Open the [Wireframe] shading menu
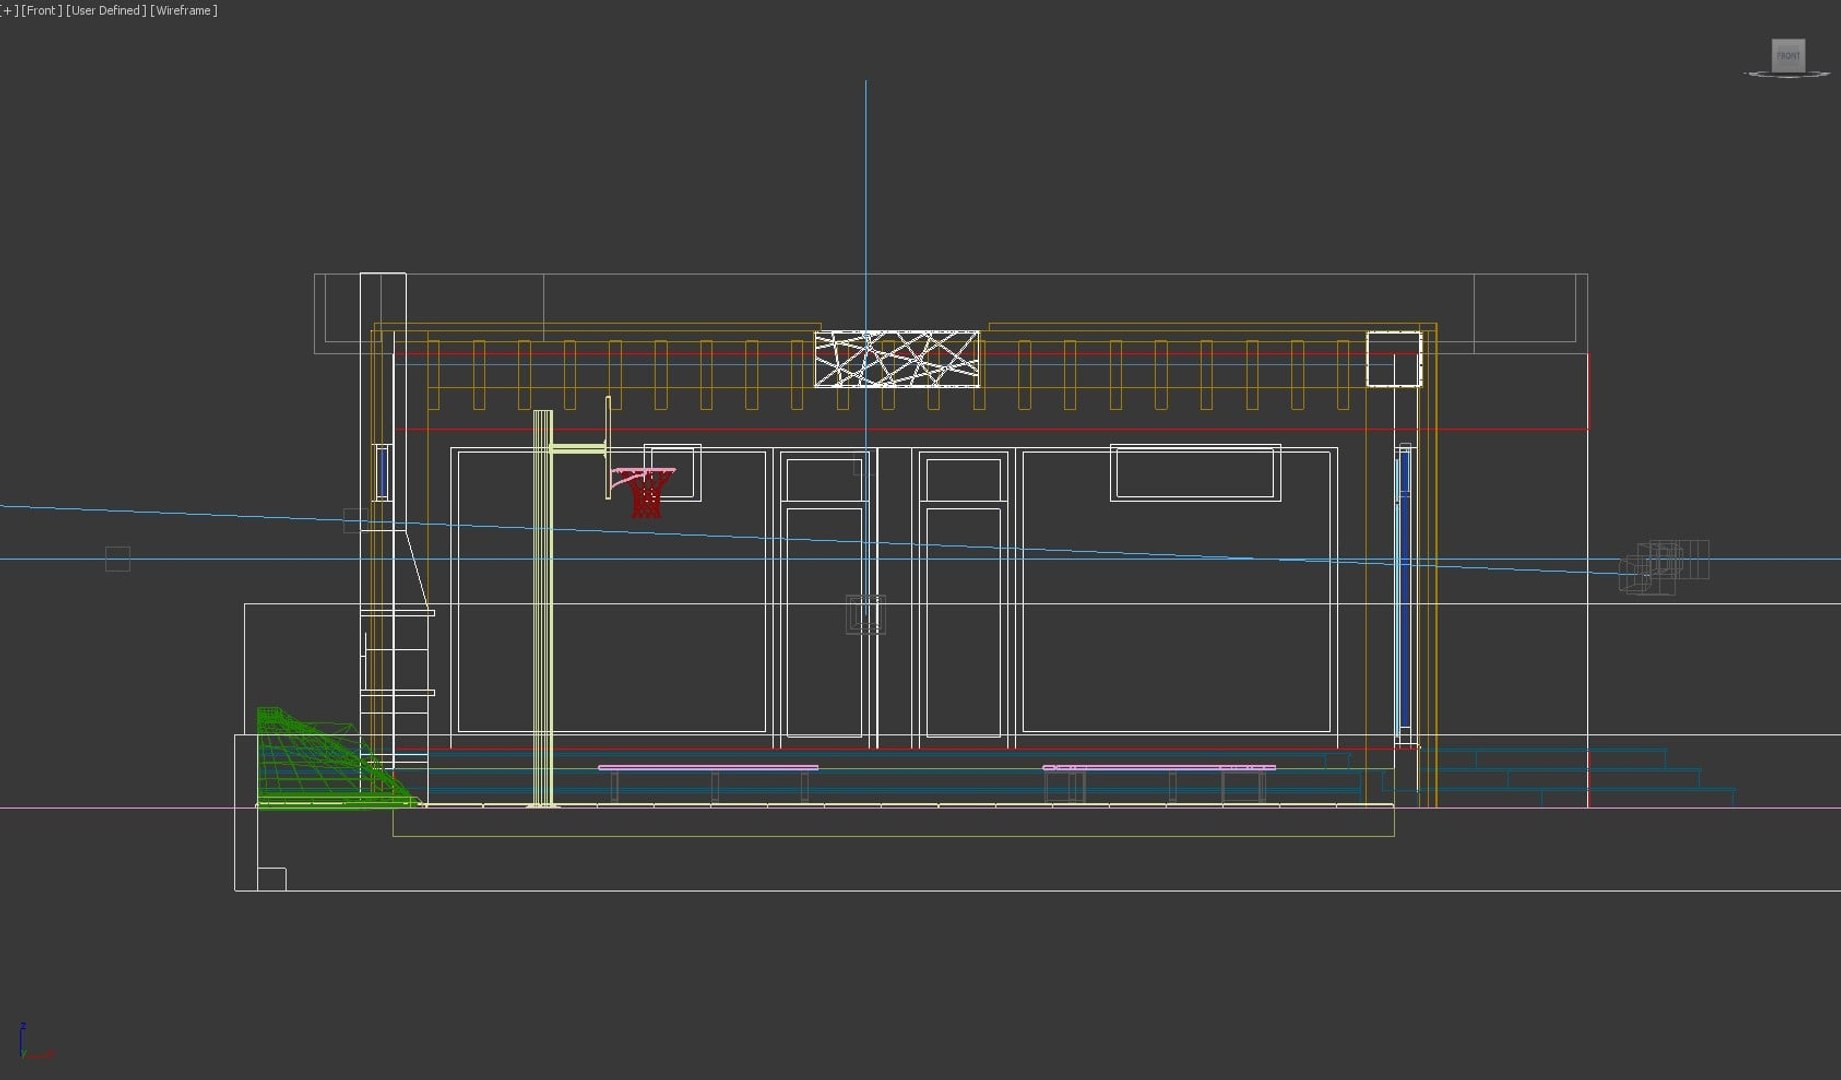Image resolution: width=1841 pixels, height=1080 pixels. point(184,10)
